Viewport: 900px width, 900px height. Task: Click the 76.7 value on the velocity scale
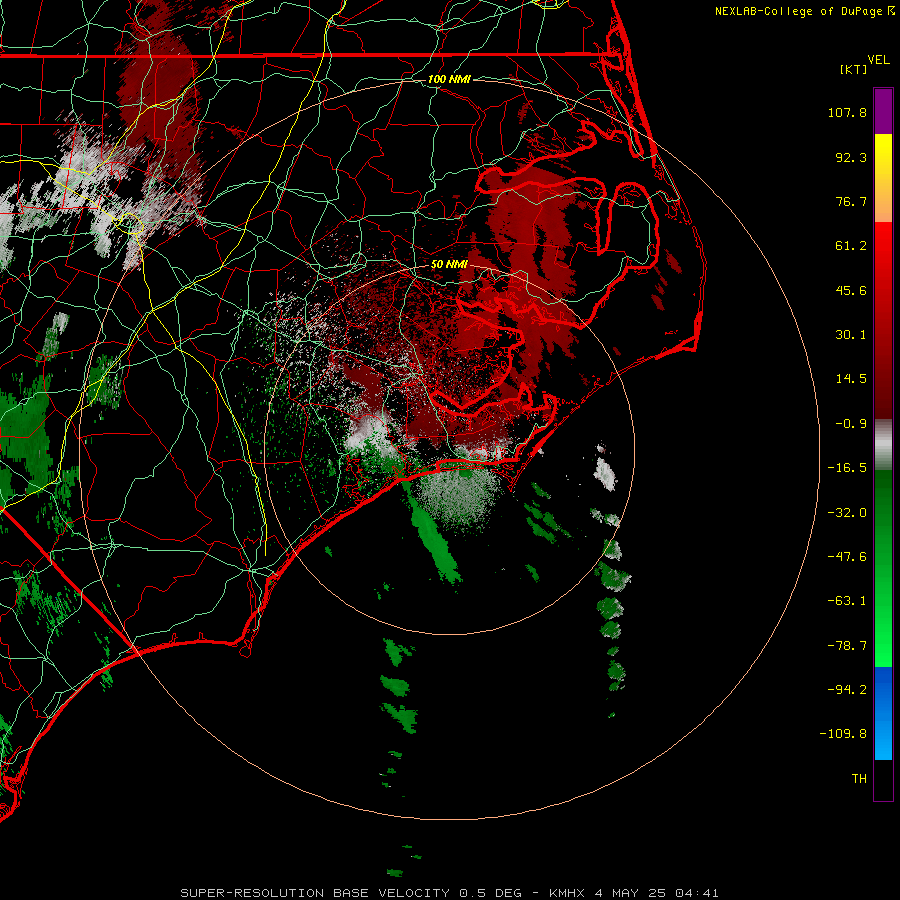coord(851,201)
